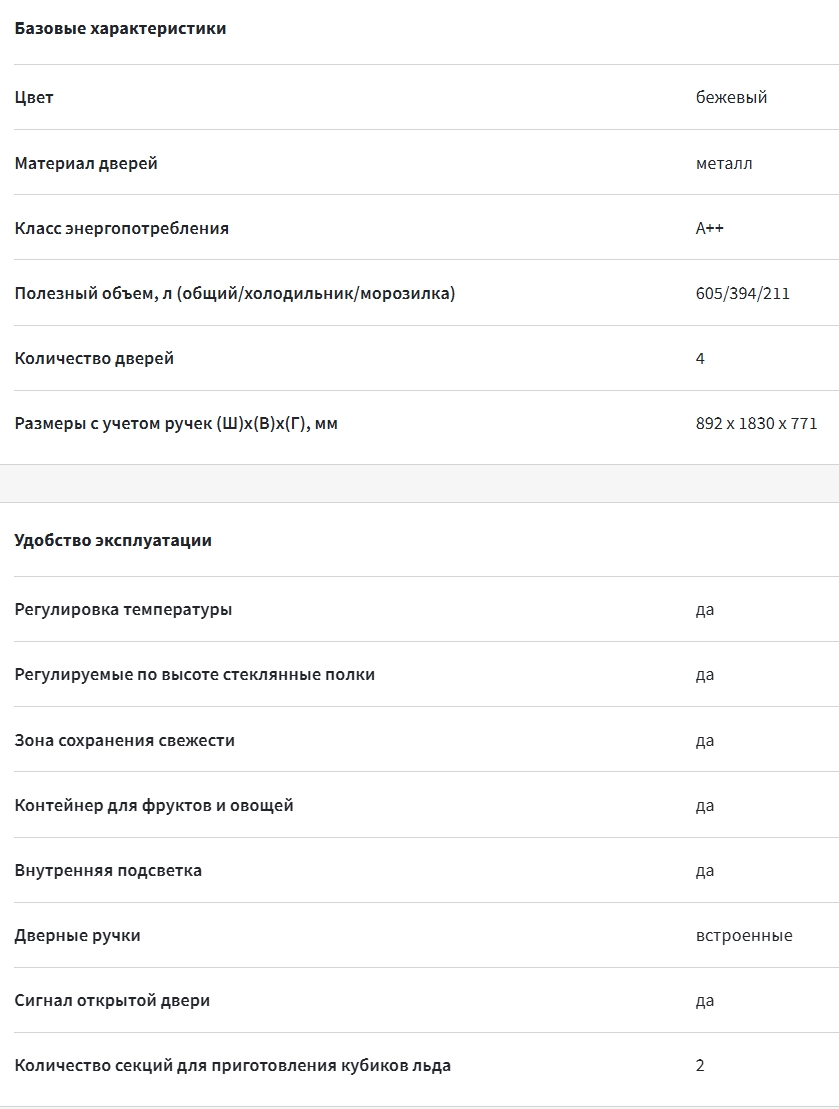
Task: Click the Размеры с учетом ручек label
Action: pyautogui.click(x=176, y=424)
